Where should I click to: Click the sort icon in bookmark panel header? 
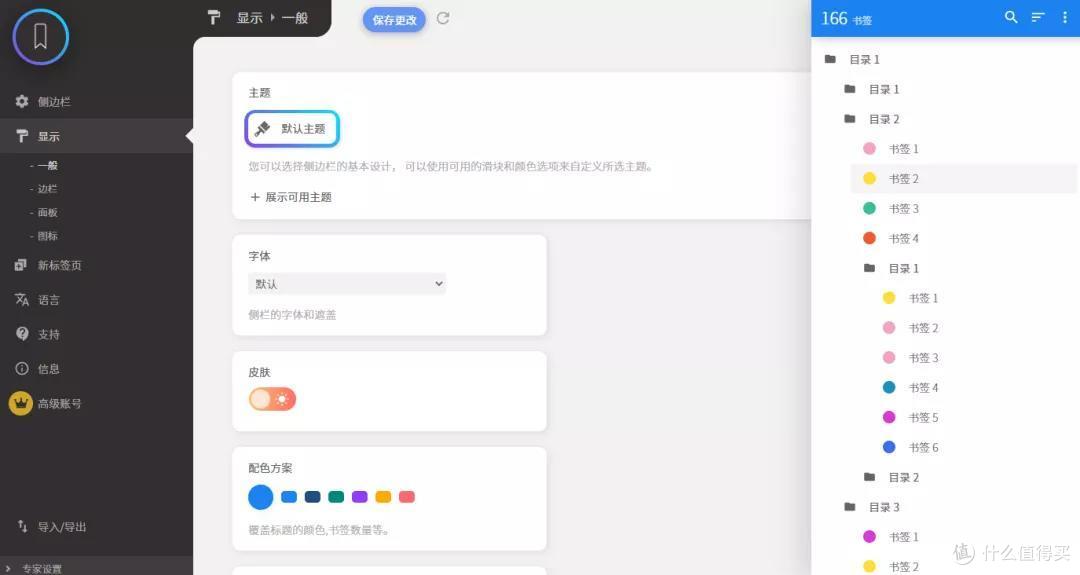coord(1038,17)
